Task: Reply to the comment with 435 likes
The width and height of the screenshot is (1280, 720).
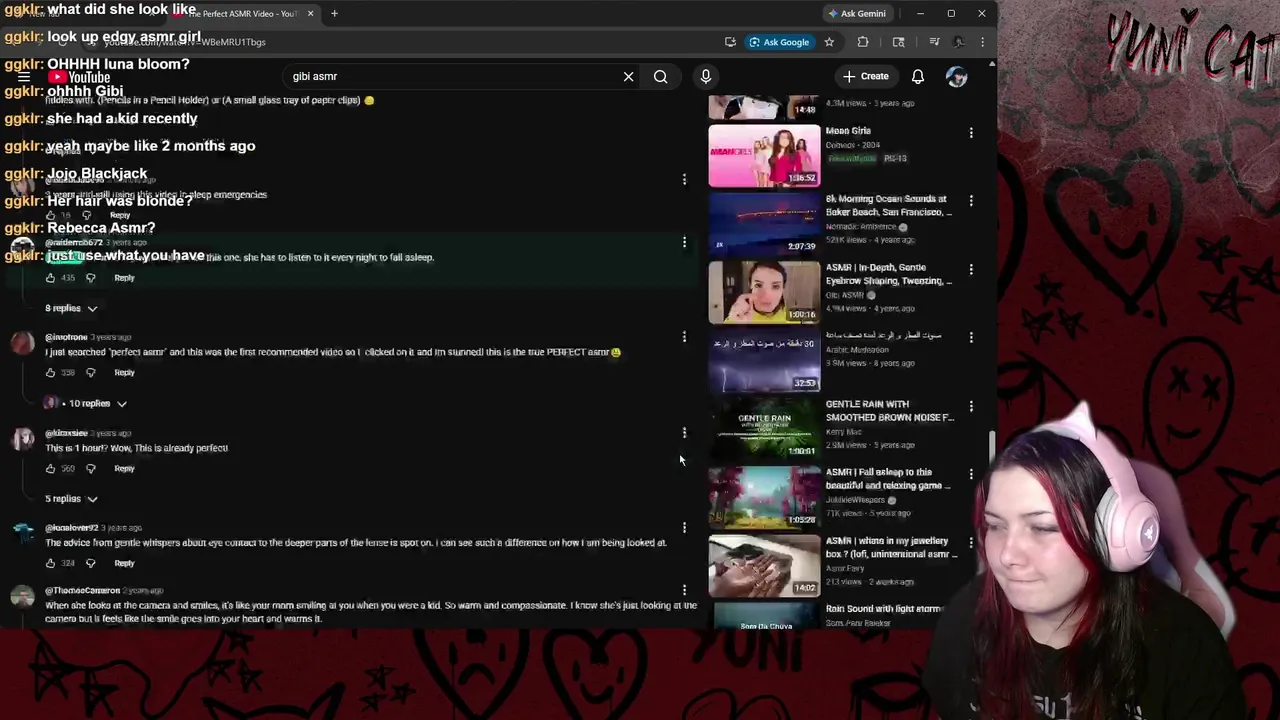Action: [124, 278]
